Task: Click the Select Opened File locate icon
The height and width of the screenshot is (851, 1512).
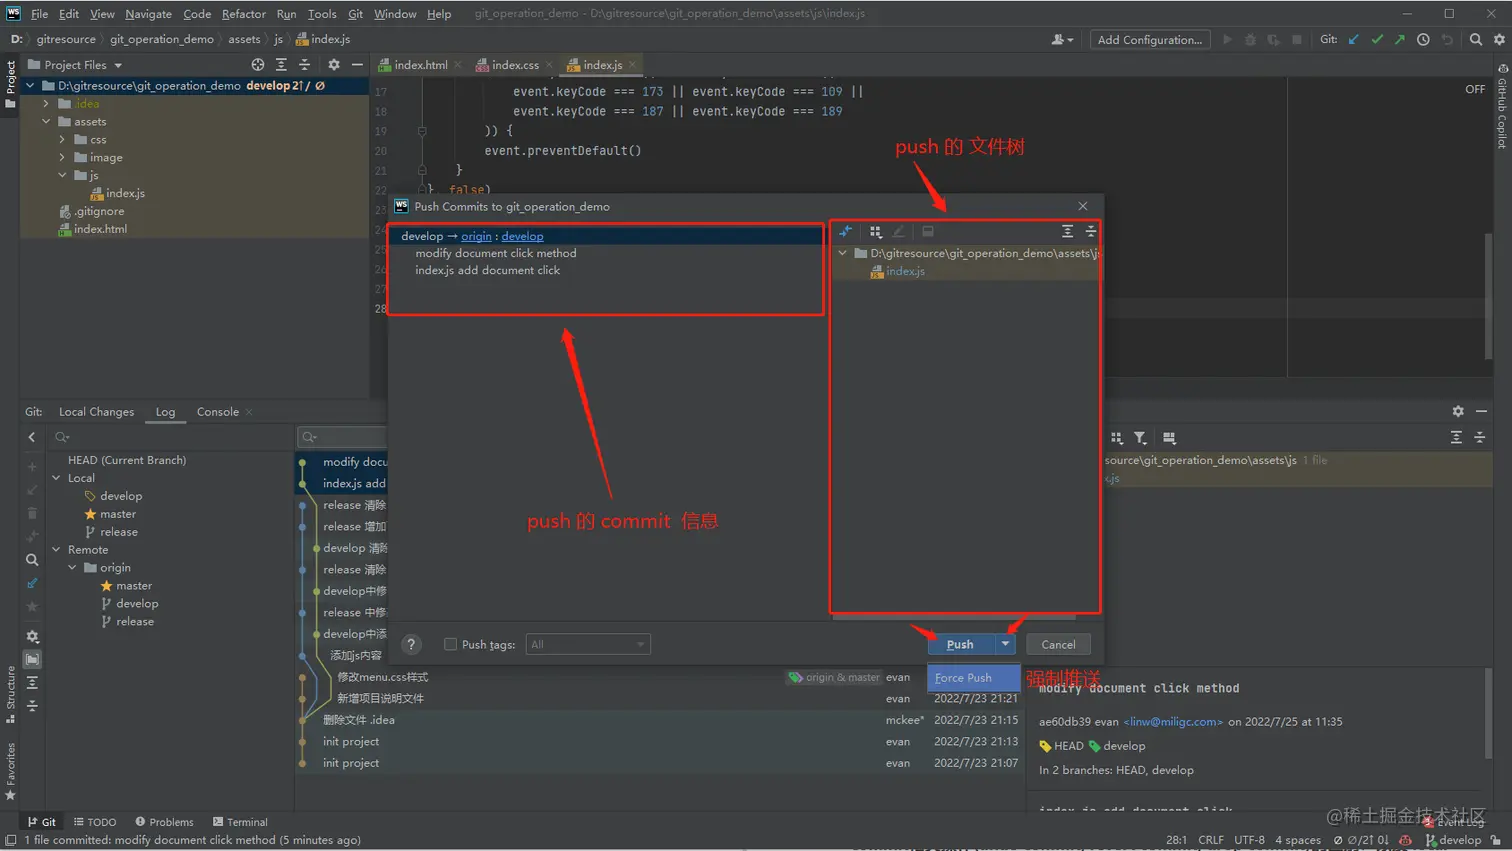Action: [258, 65]
